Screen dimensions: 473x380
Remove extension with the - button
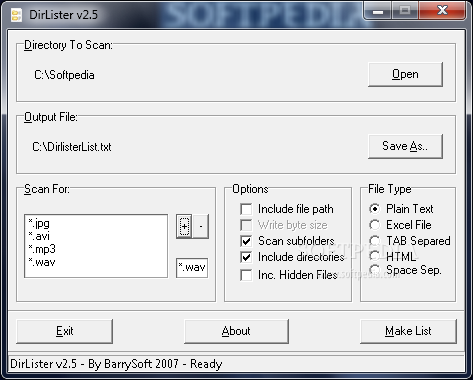(x=201, y=226)
